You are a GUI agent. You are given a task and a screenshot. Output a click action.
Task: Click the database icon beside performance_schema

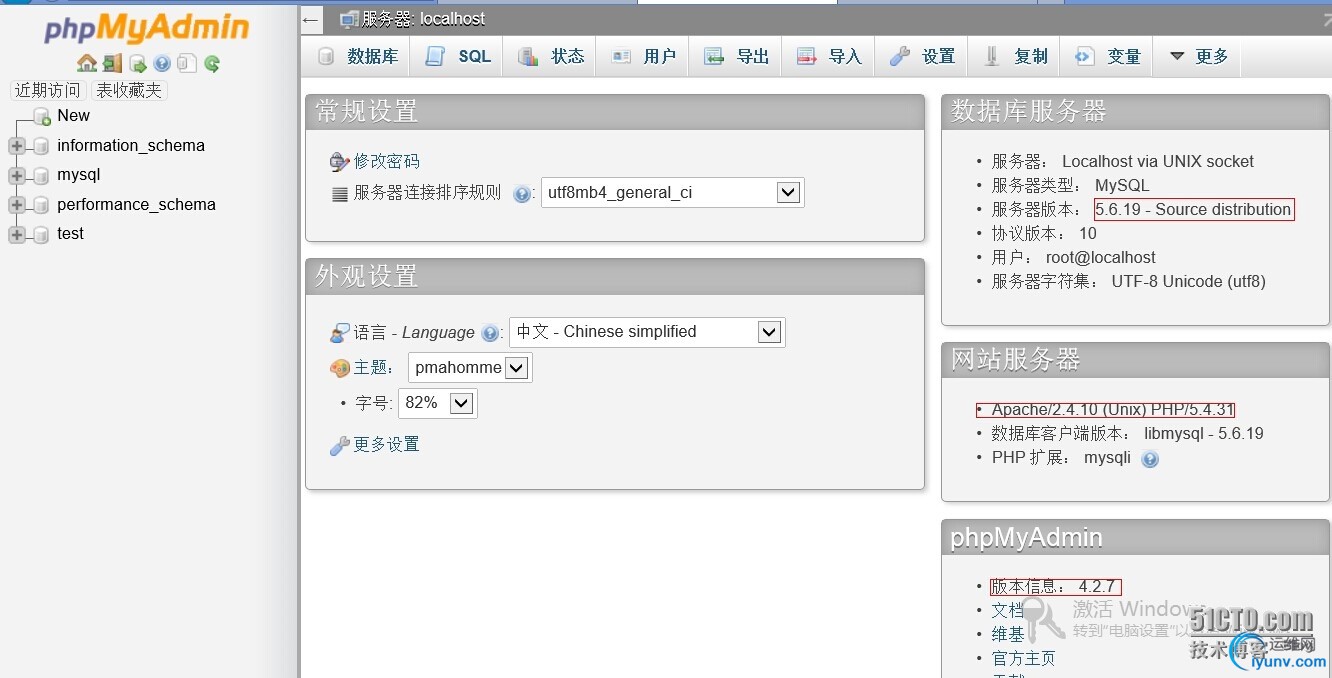tap(41, 205)
